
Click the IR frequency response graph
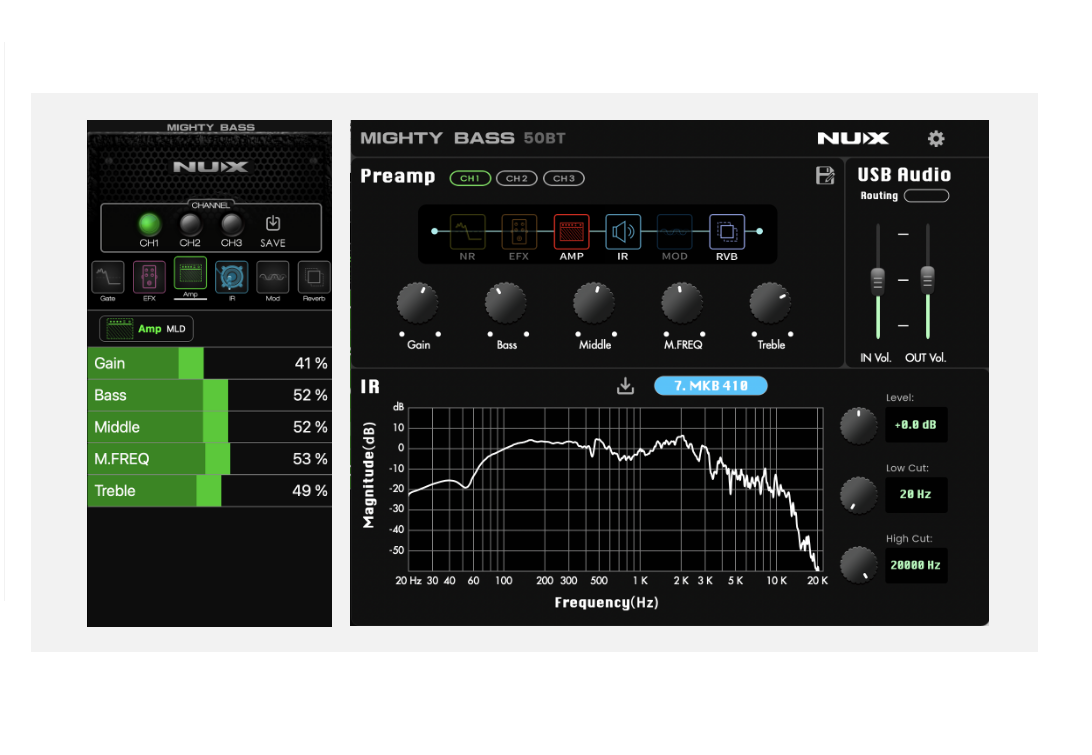point(616,490)
